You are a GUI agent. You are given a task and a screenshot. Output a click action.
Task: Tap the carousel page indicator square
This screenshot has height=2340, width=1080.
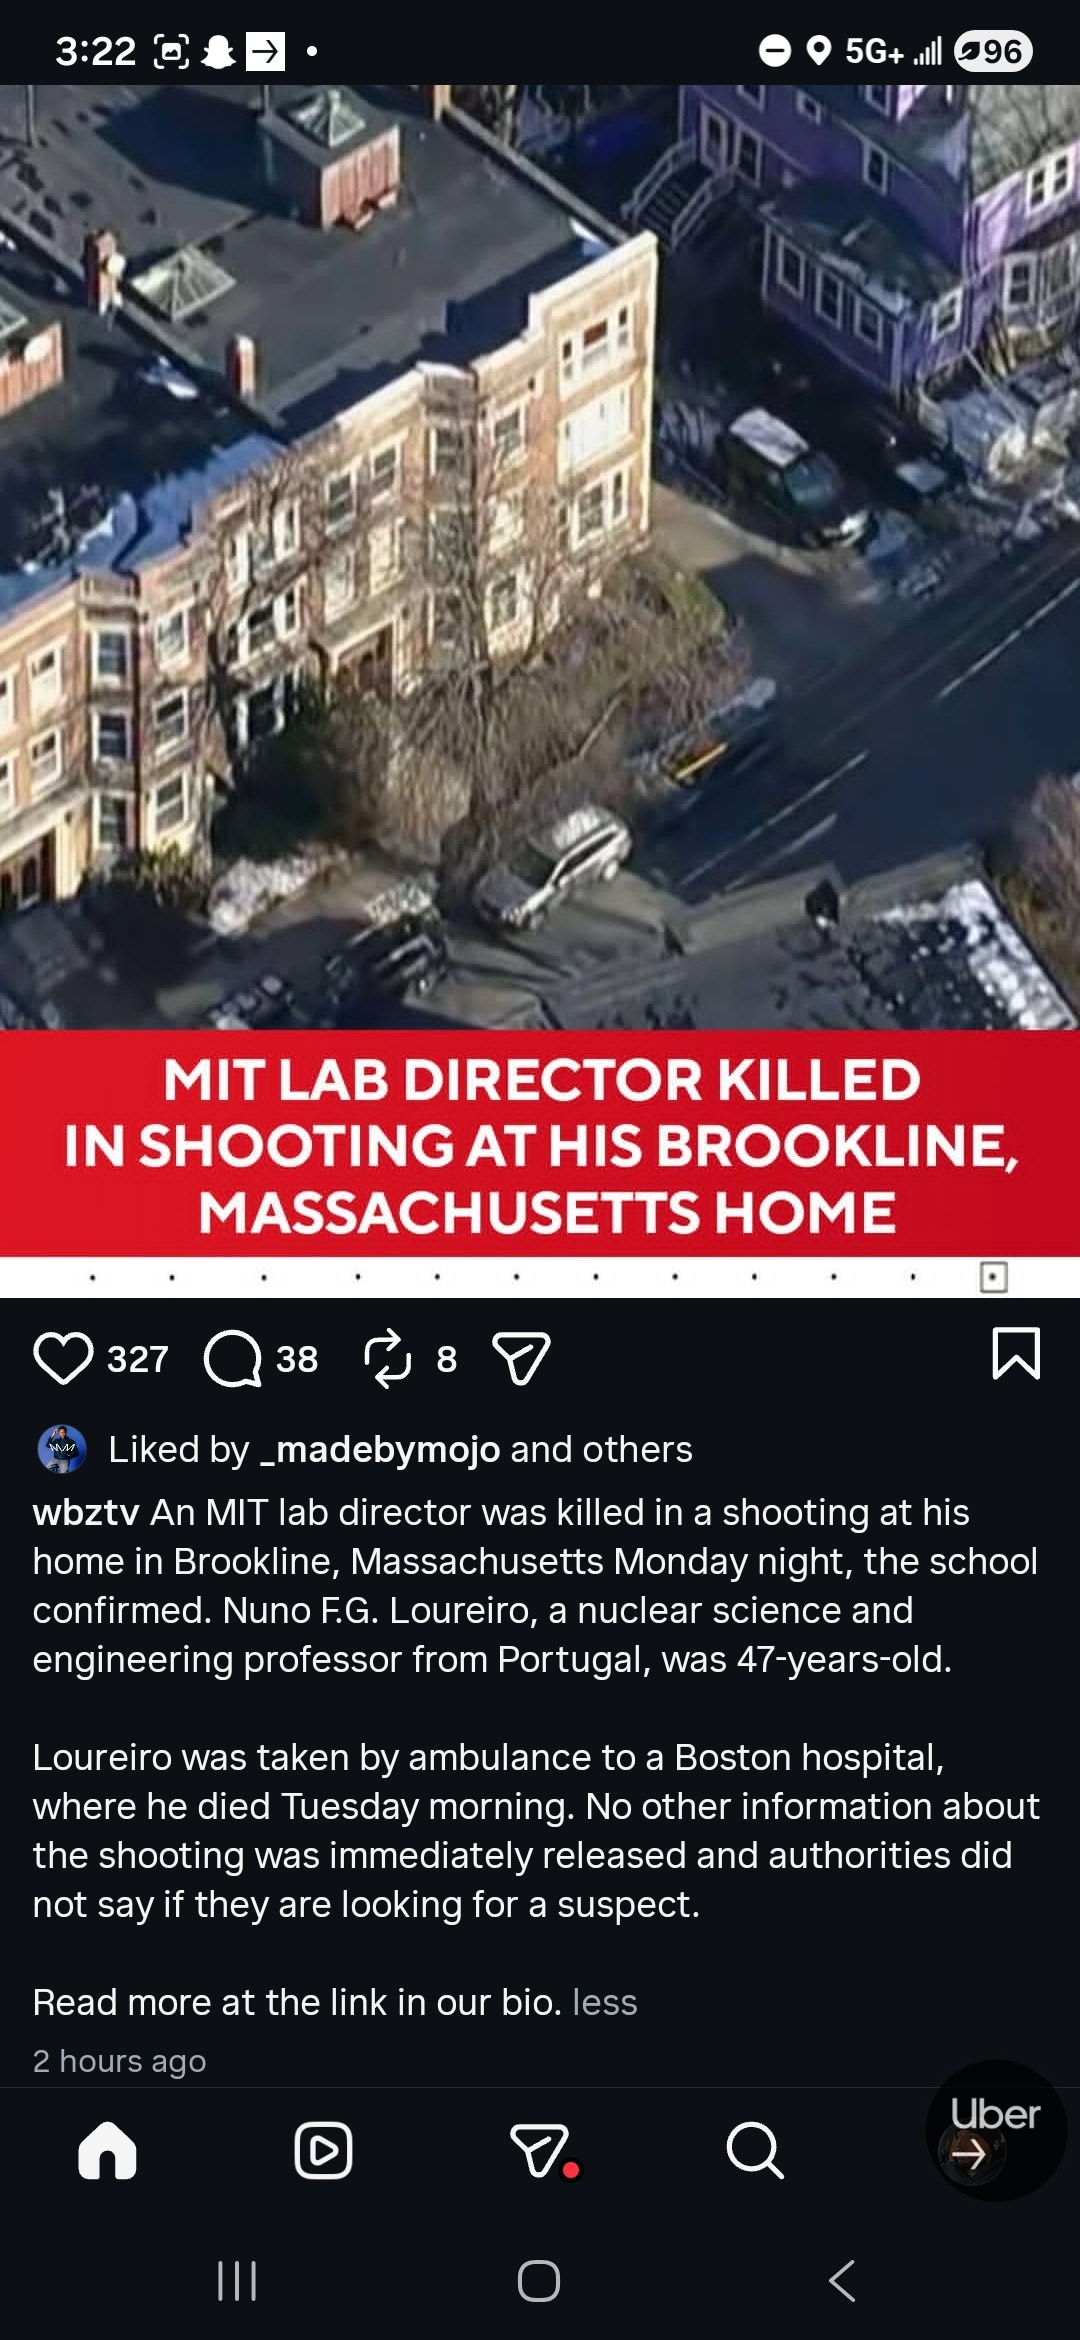coord(993,1277)
